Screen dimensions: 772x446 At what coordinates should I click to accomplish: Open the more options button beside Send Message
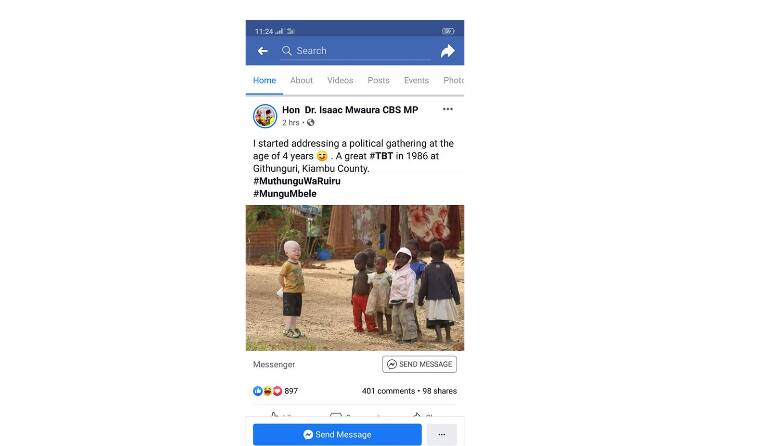coord(442,435)
